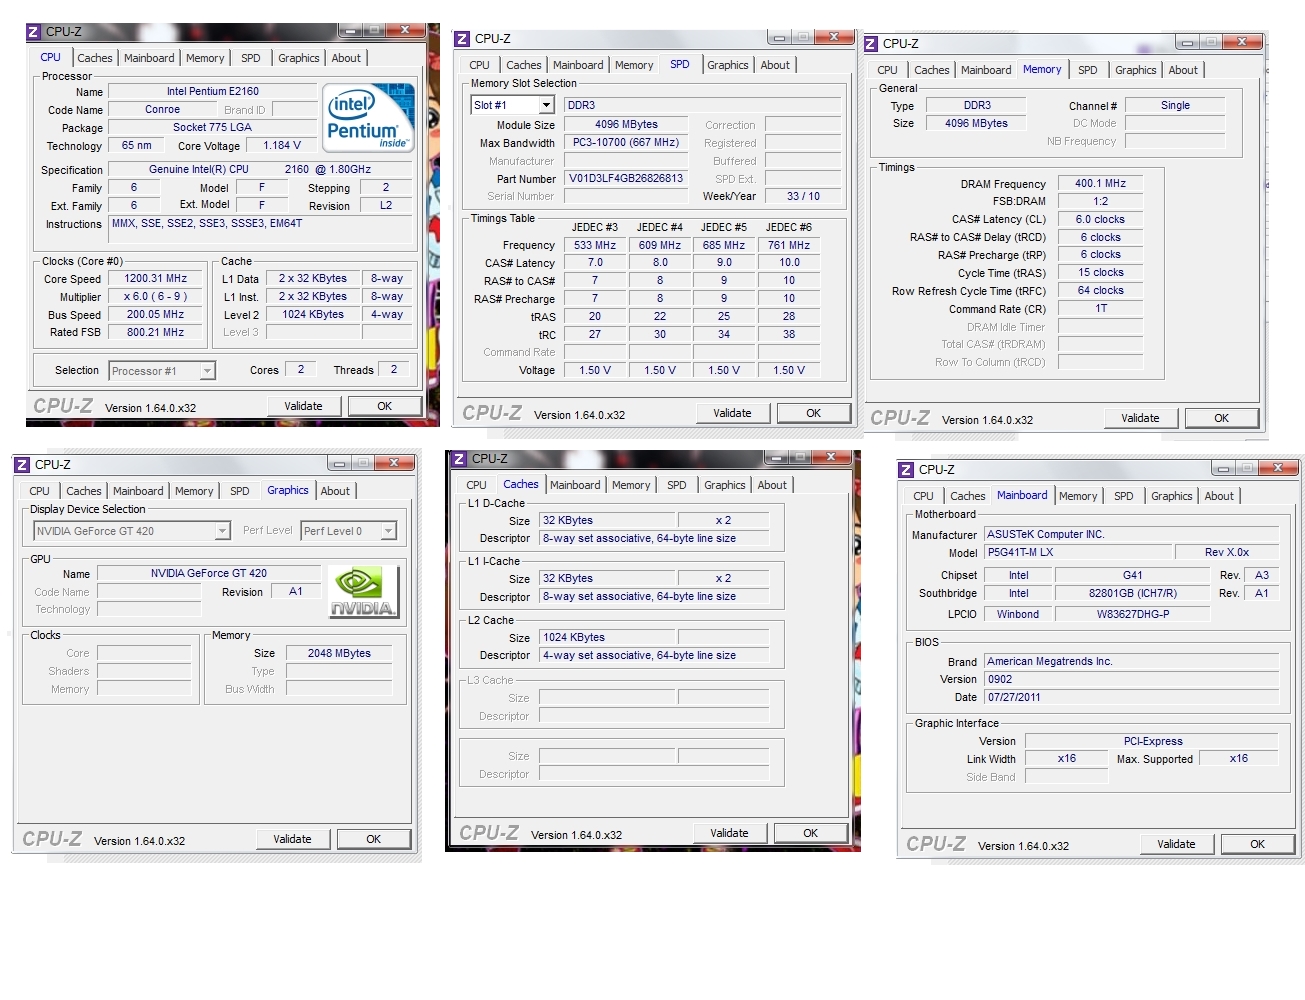The height and width of the screenshot is (1000, 1305).
Task: Click CPU-Z title icon in Mainboard window
Action: tap(905, 470)
